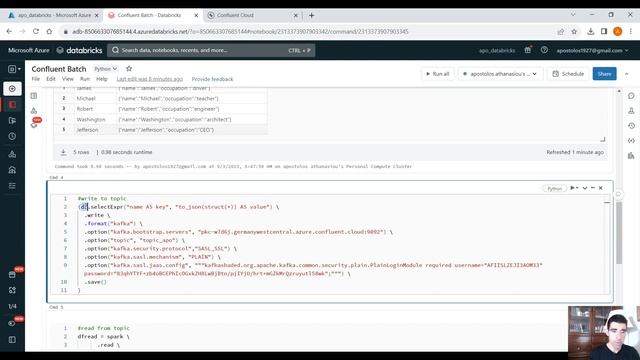Open the help question mark icon

544,50
